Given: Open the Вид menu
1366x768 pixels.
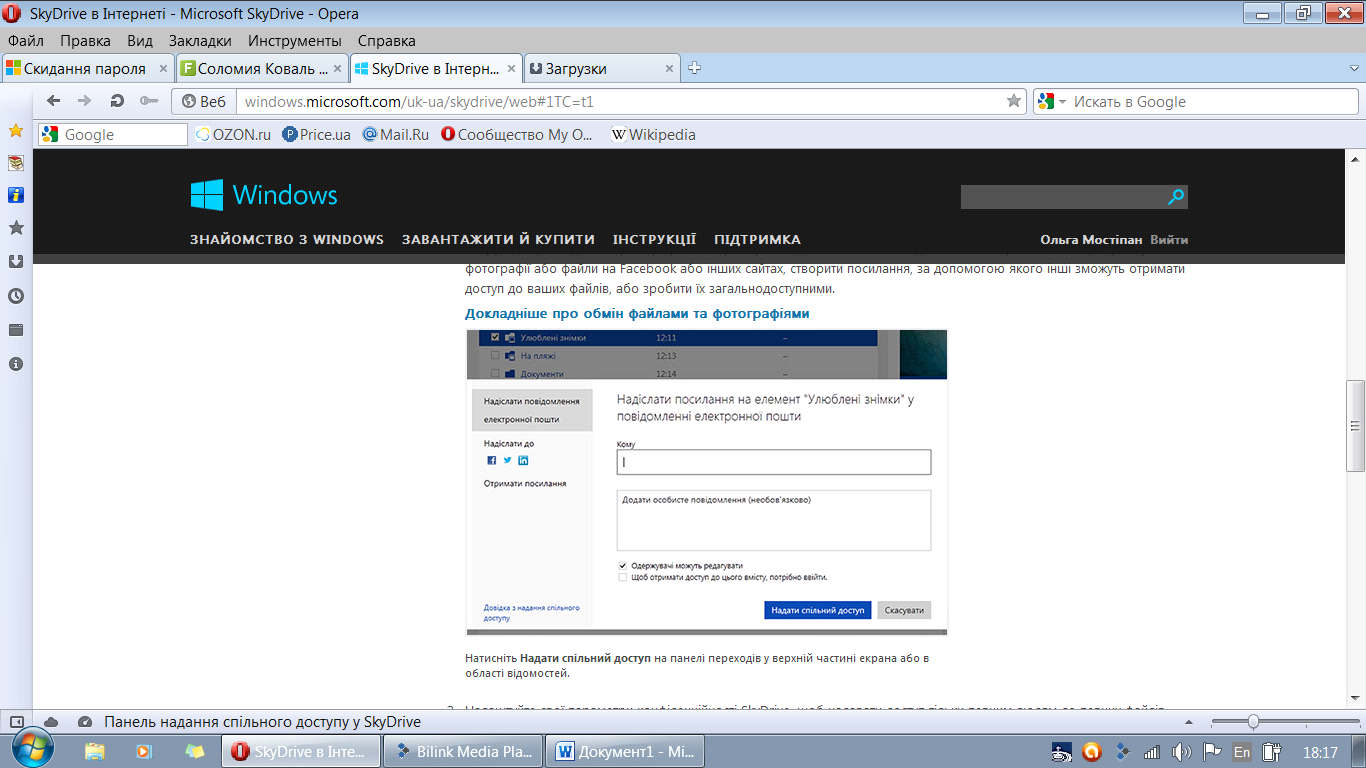Looking at the screenshot, I should click(x=140, y=41).
